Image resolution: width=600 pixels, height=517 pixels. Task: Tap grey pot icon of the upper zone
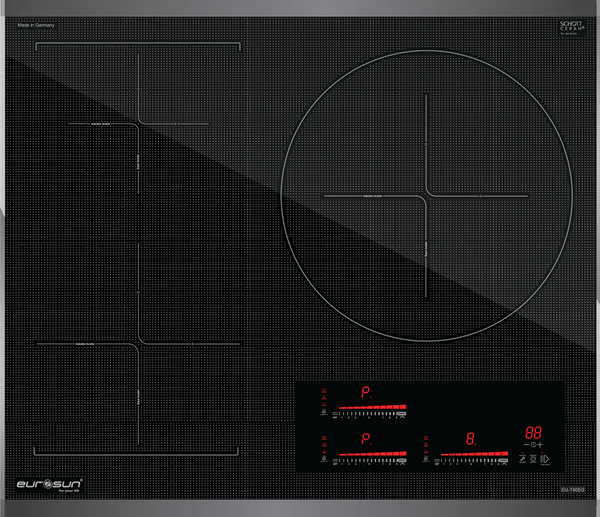click(x=324, y=411)
